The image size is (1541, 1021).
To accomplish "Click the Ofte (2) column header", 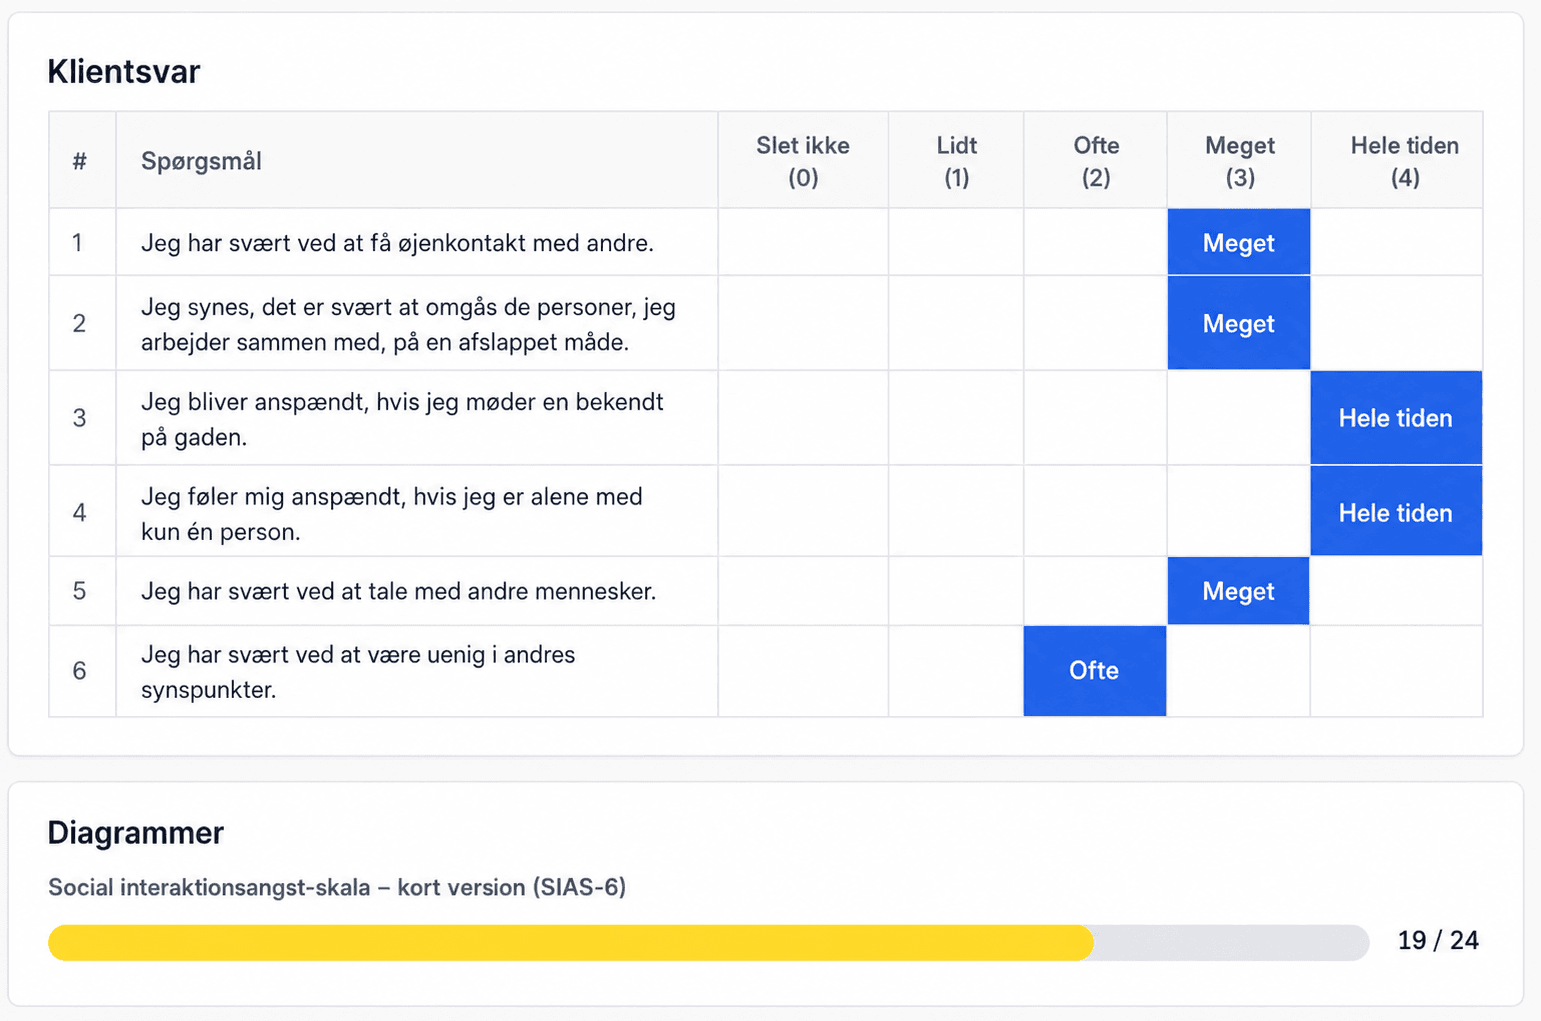I will coord(1095,161).
